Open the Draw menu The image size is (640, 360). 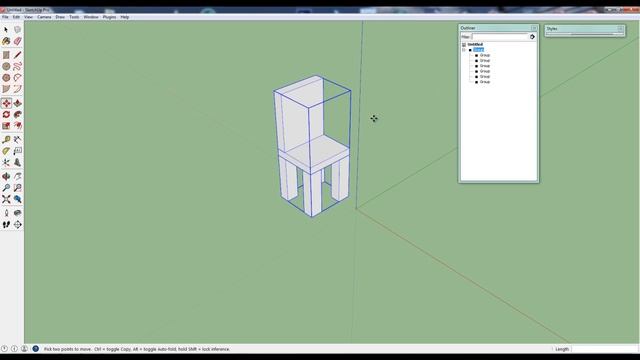coord(60,17)
